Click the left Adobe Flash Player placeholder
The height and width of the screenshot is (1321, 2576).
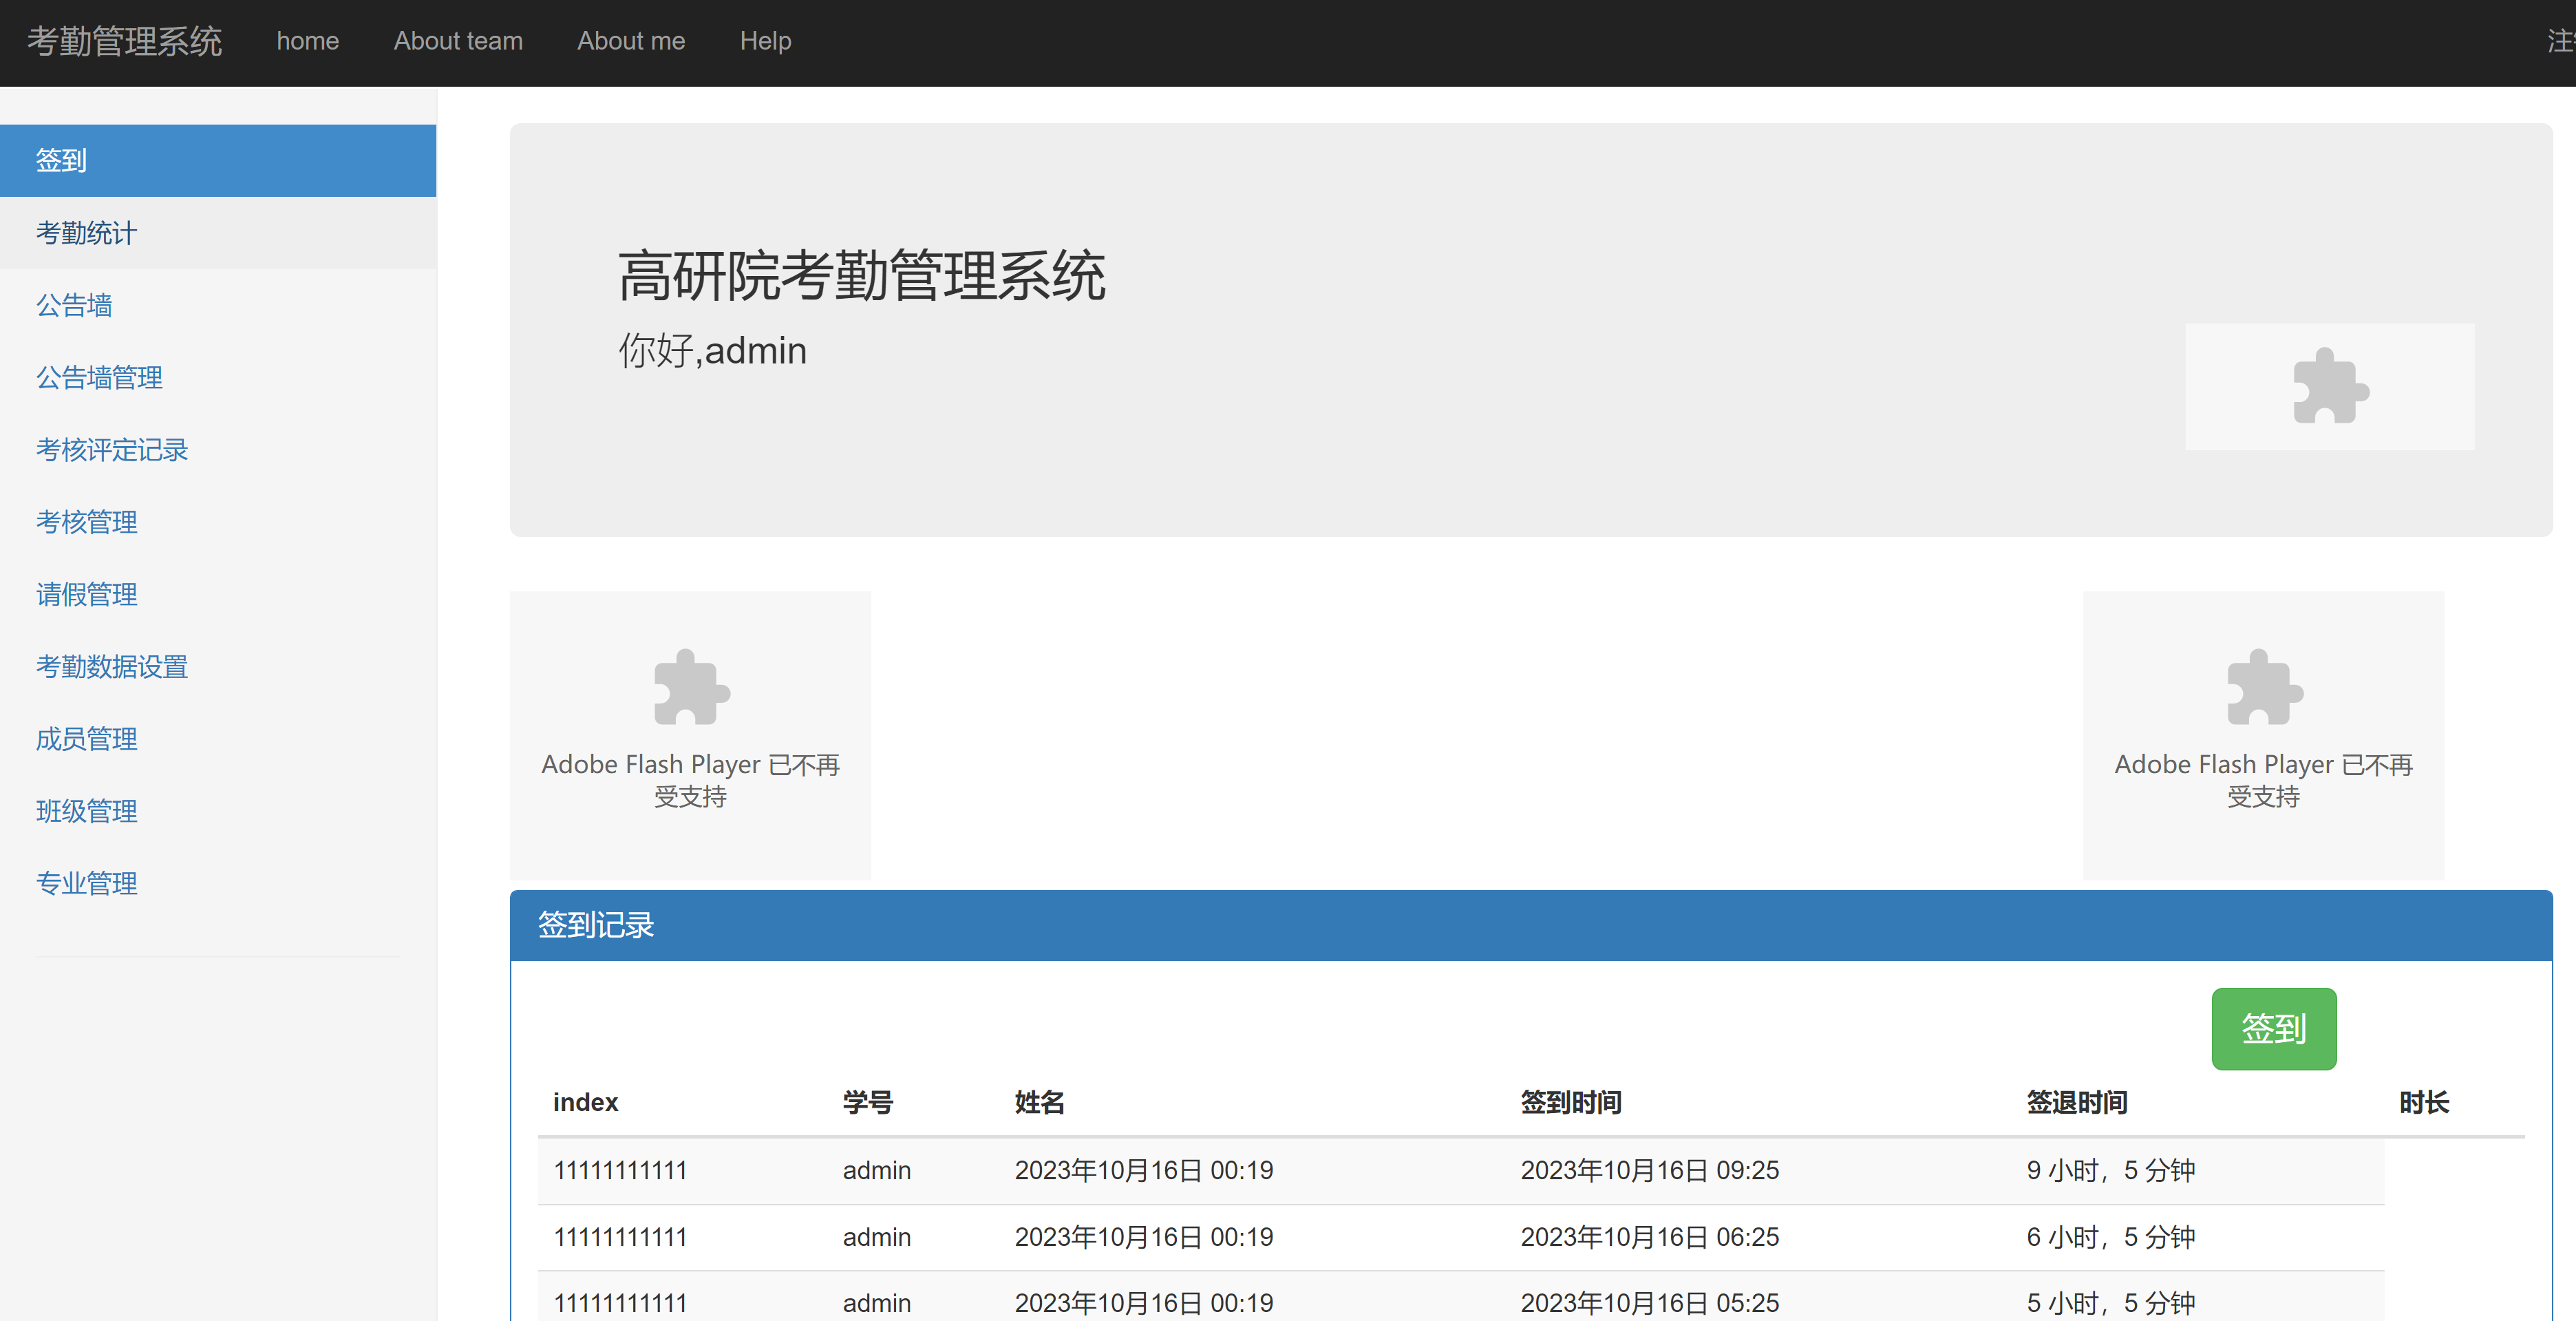[690, 734]
